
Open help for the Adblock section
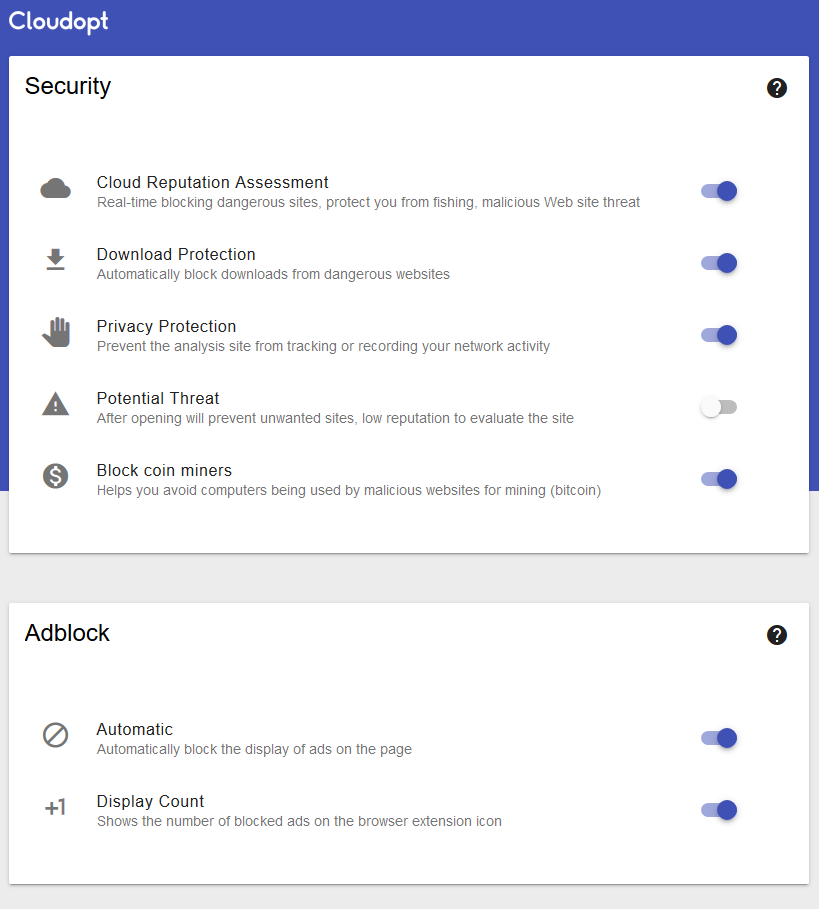pyautogui.click(x=777, y=635)
